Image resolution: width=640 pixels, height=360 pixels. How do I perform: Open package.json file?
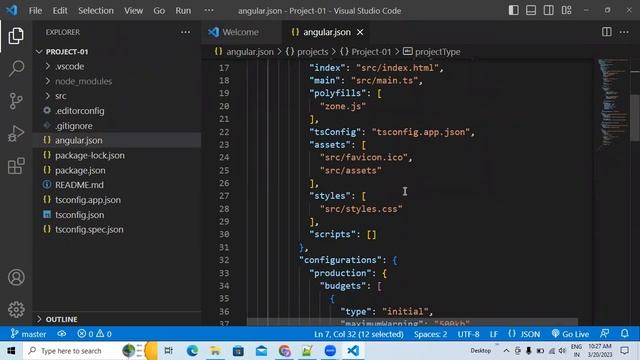click(117, 170)
